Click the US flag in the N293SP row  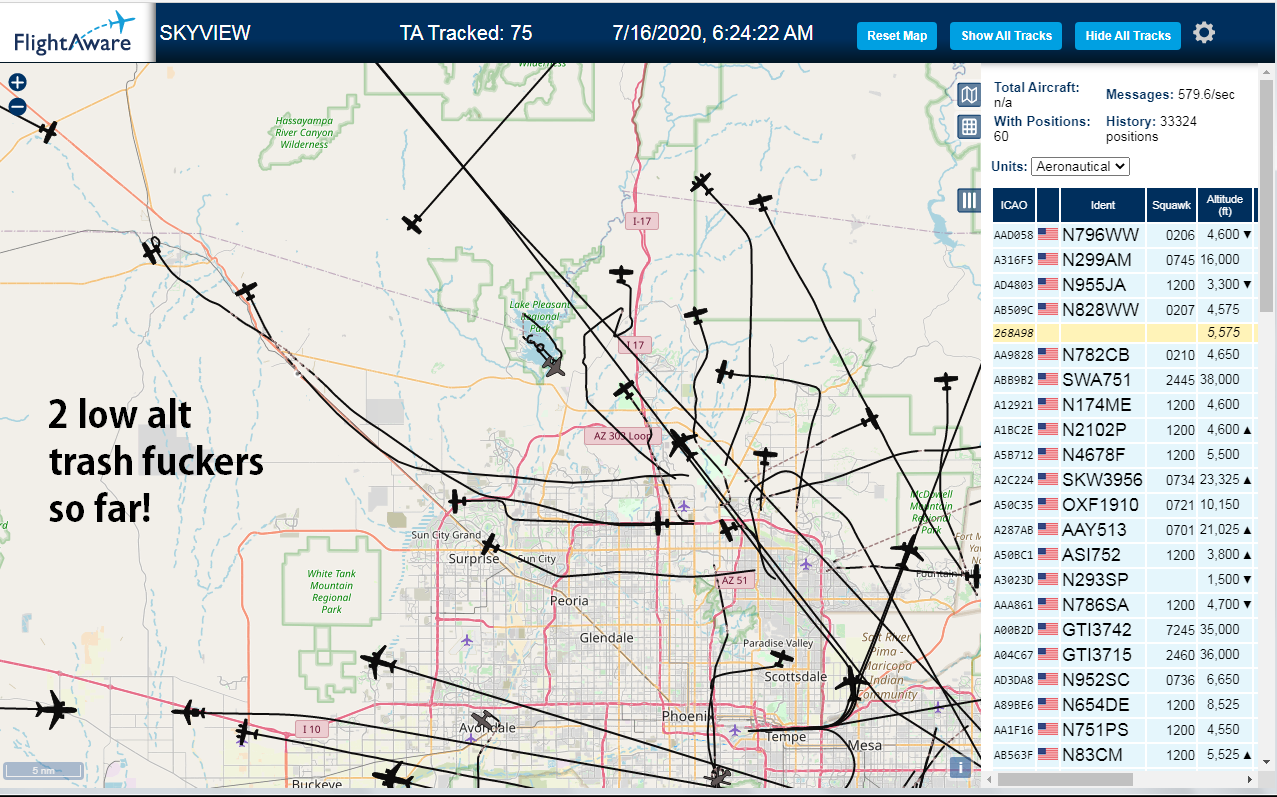1048,579
